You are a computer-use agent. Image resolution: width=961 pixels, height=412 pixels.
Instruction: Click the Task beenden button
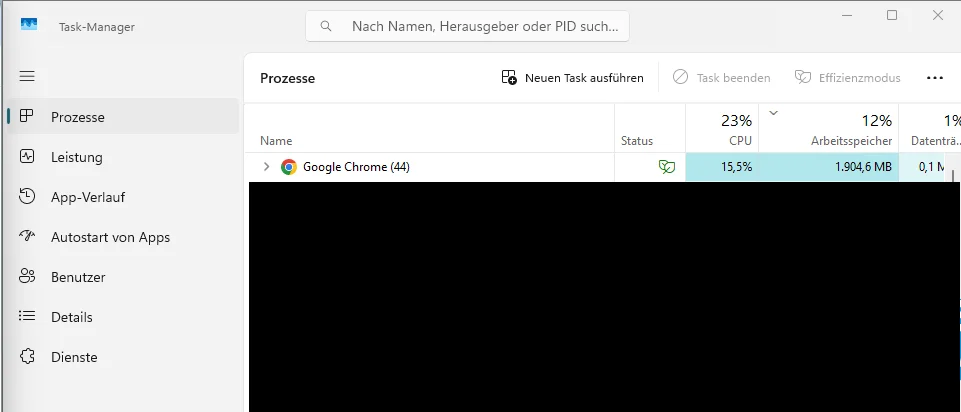[x=721, y=78]
